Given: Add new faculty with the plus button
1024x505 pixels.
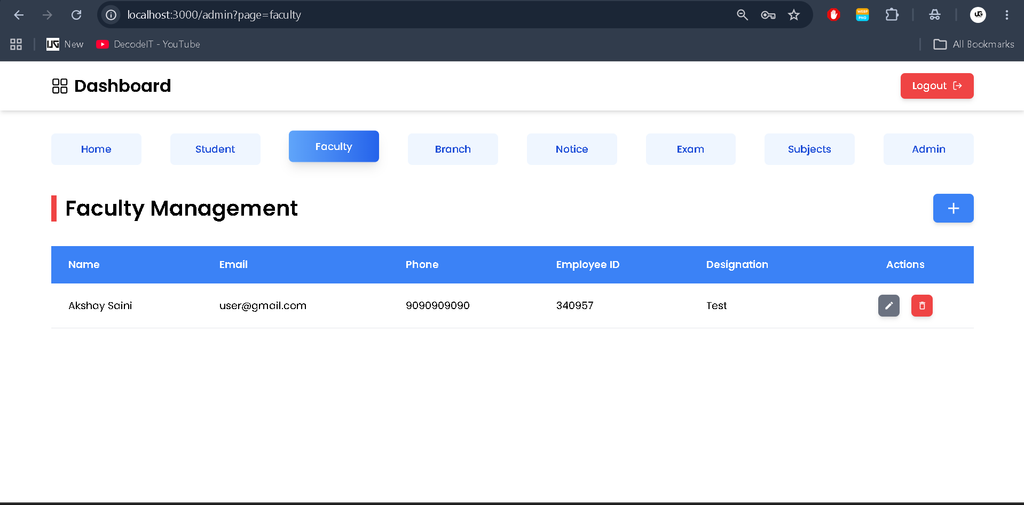Looking at the screenshot, I should [x=953, y=208].
